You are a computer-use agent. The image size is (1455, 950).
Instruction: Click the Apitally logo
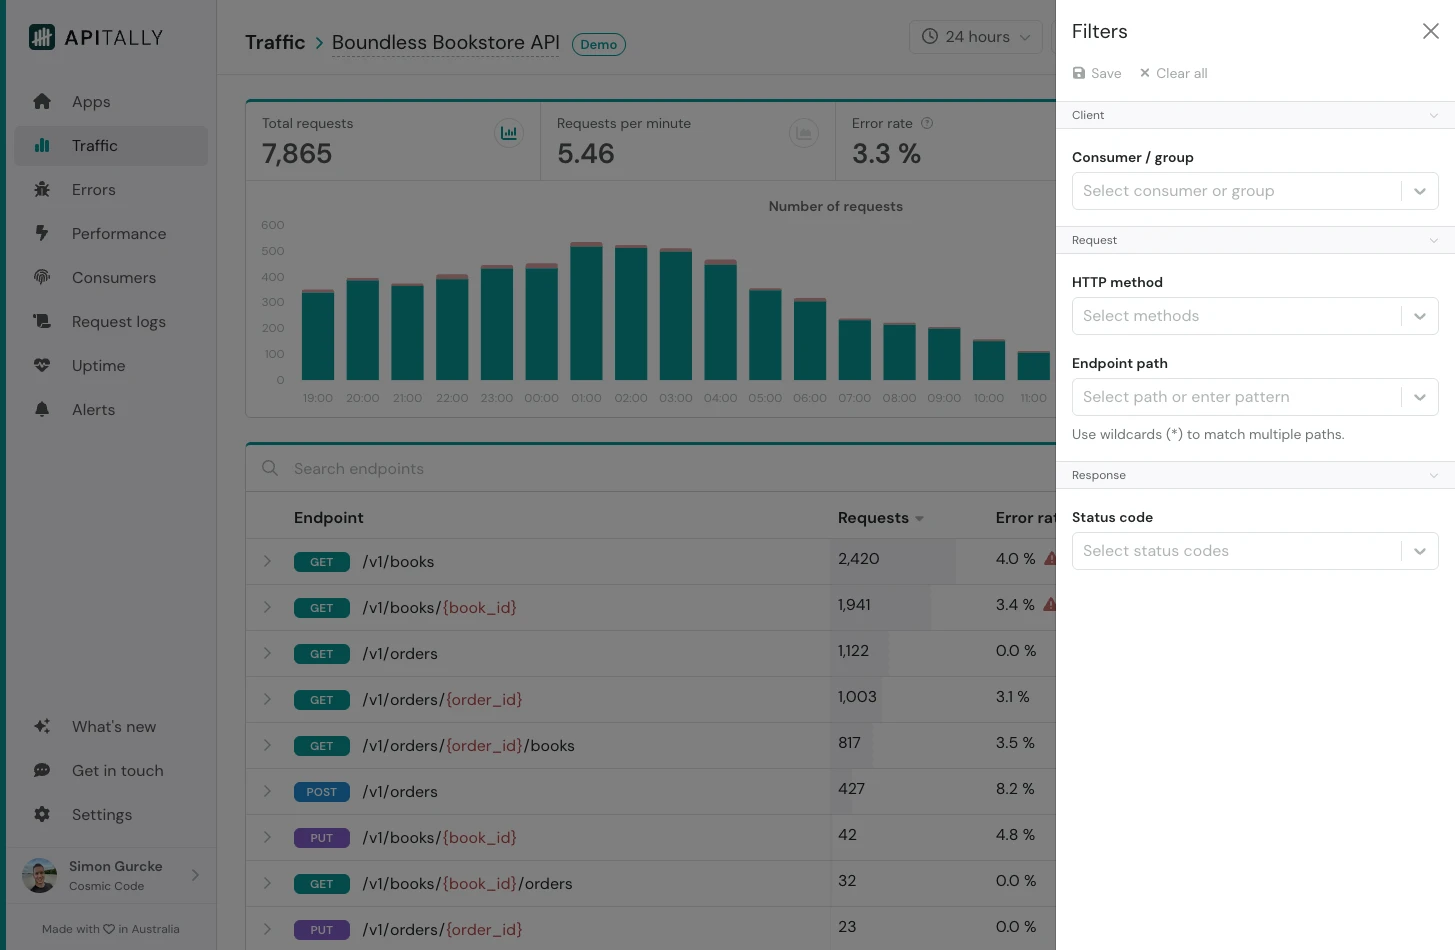pyautogui.click(x=95, y=37)
